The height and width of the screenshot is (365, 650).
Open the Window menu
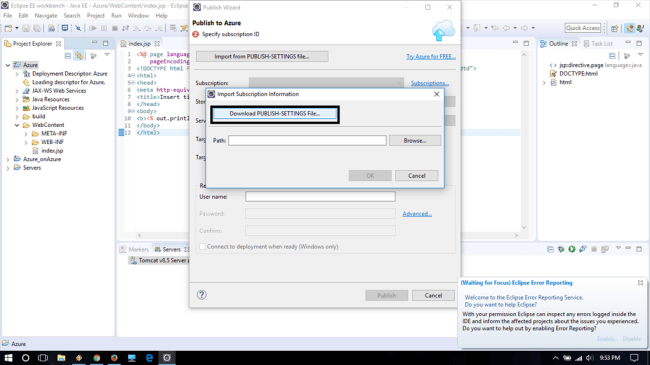[x=138, y=16]
